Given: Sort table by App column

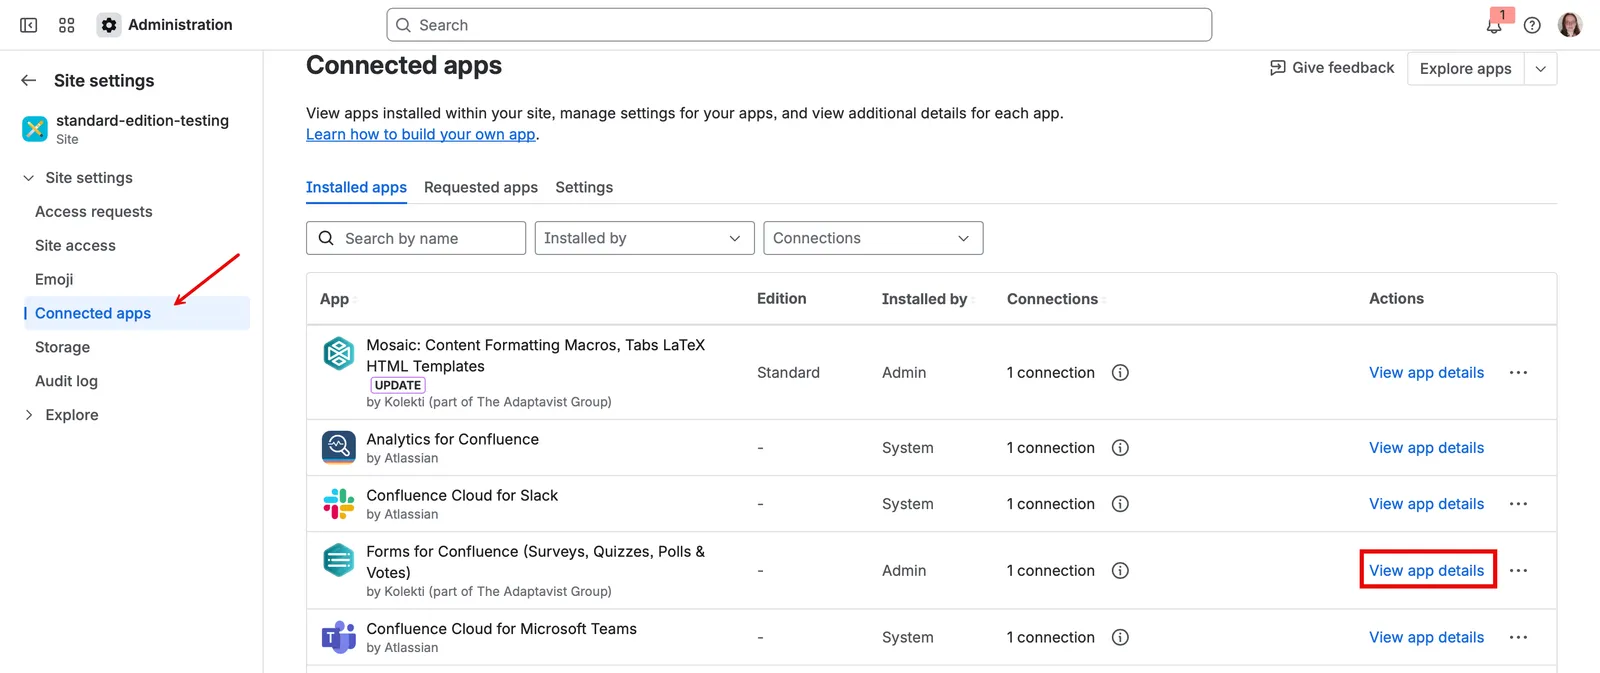Looking at the screenshot, I should pyautogui.click(x=338, y=299).
